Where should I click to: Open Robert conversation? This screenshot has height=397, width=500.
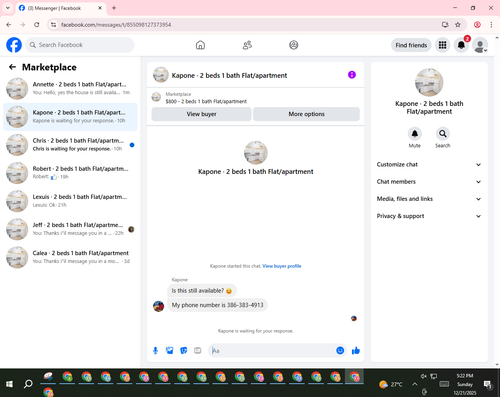(70, 173)
